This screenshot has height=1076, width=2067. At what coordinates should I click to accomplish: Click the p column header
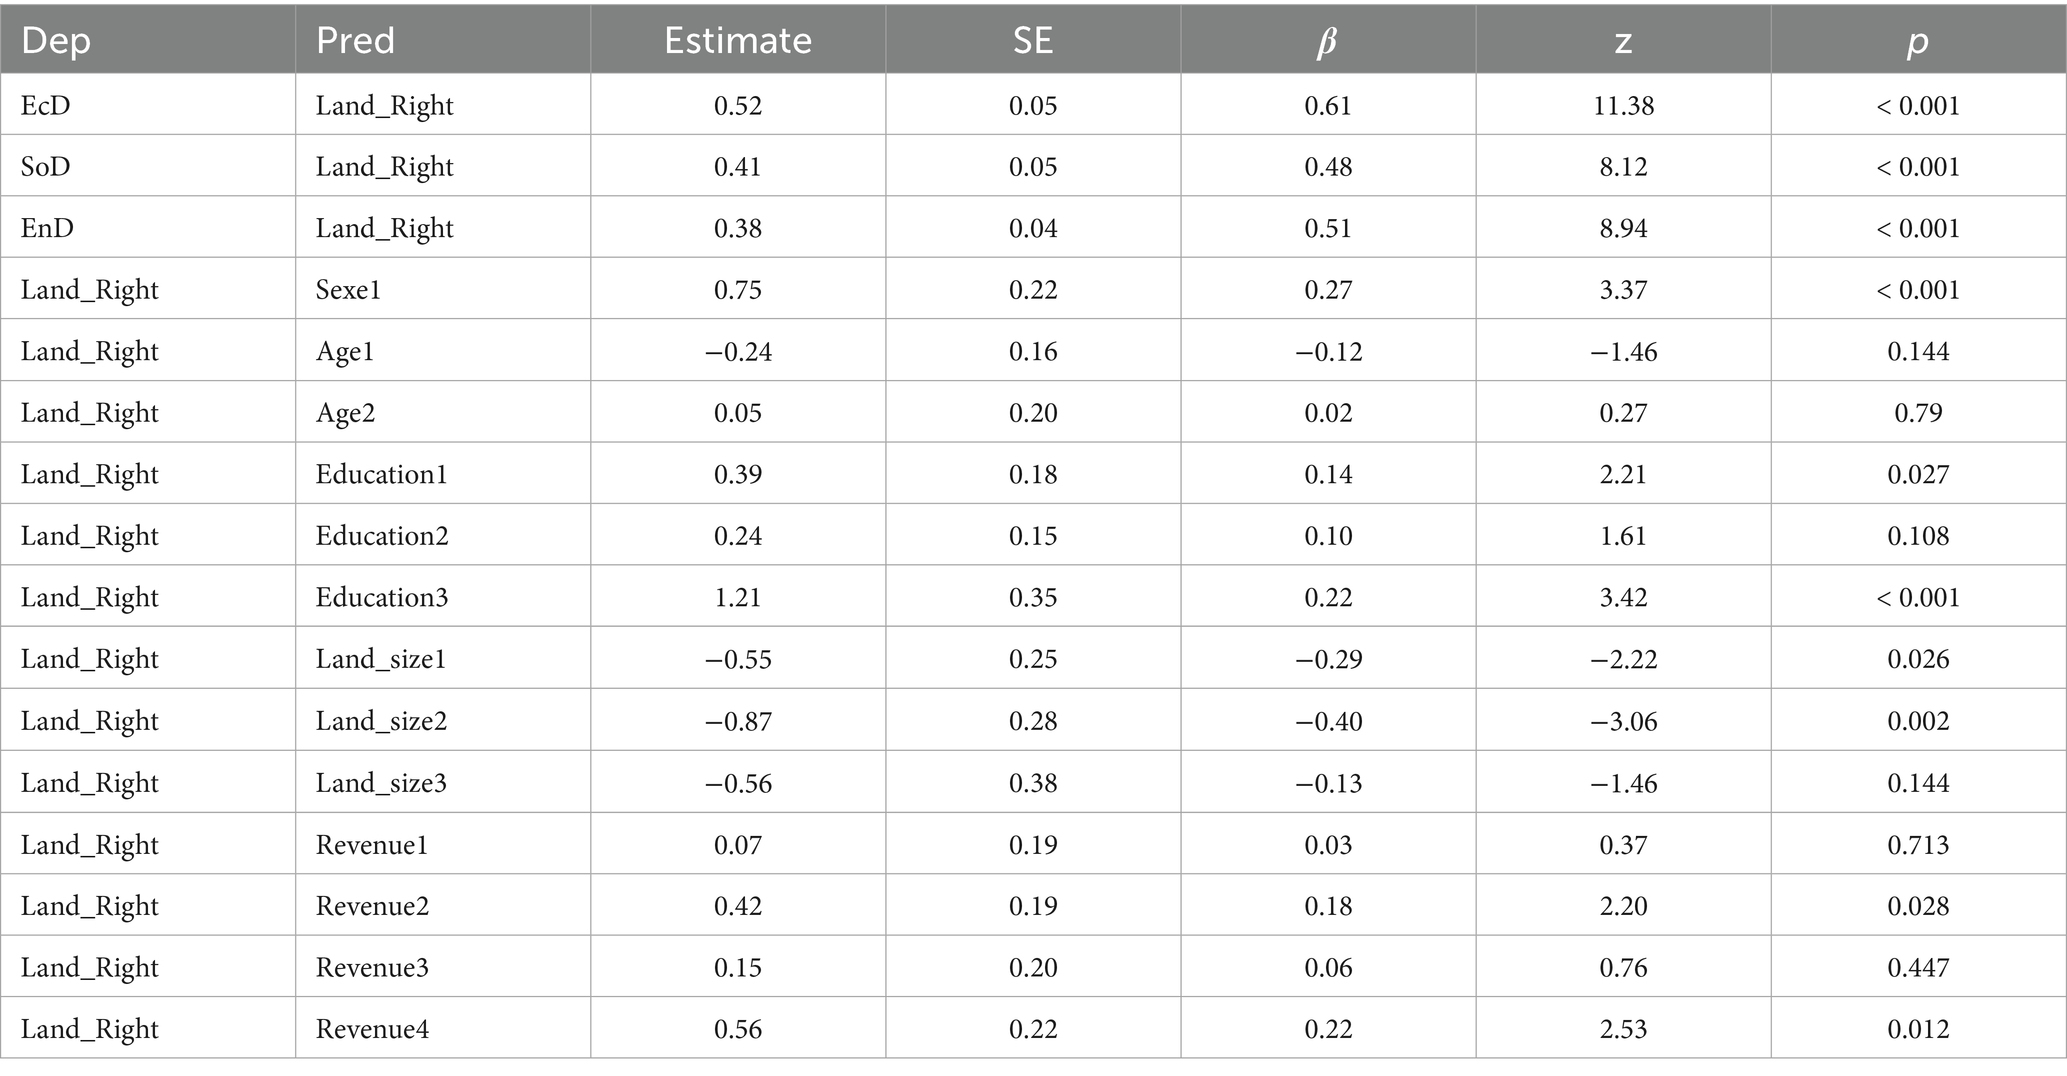1917,42
